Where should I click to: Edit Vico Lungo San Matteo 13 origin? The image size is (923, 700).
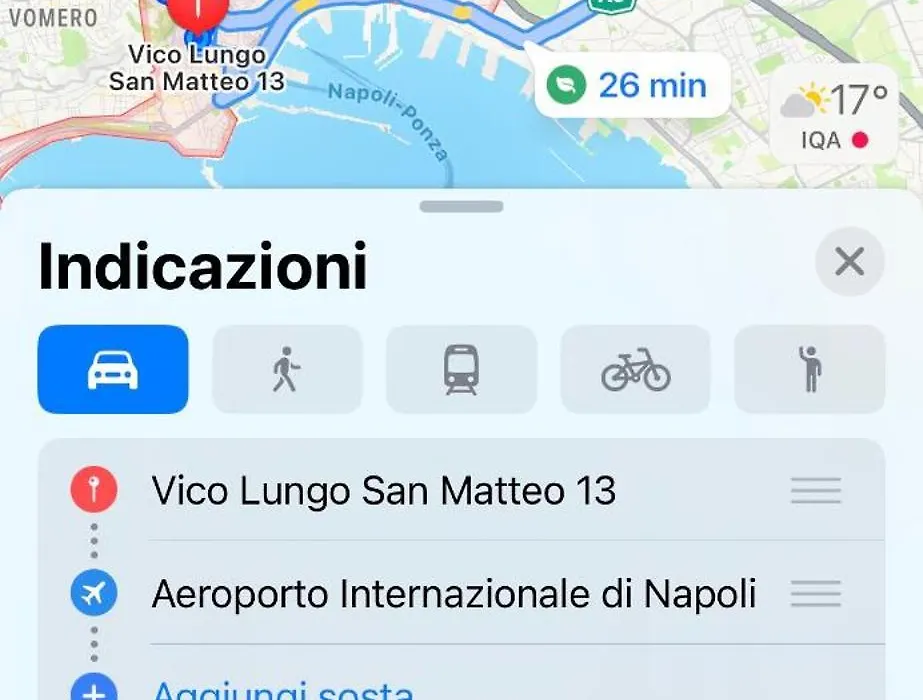(384, 490)
